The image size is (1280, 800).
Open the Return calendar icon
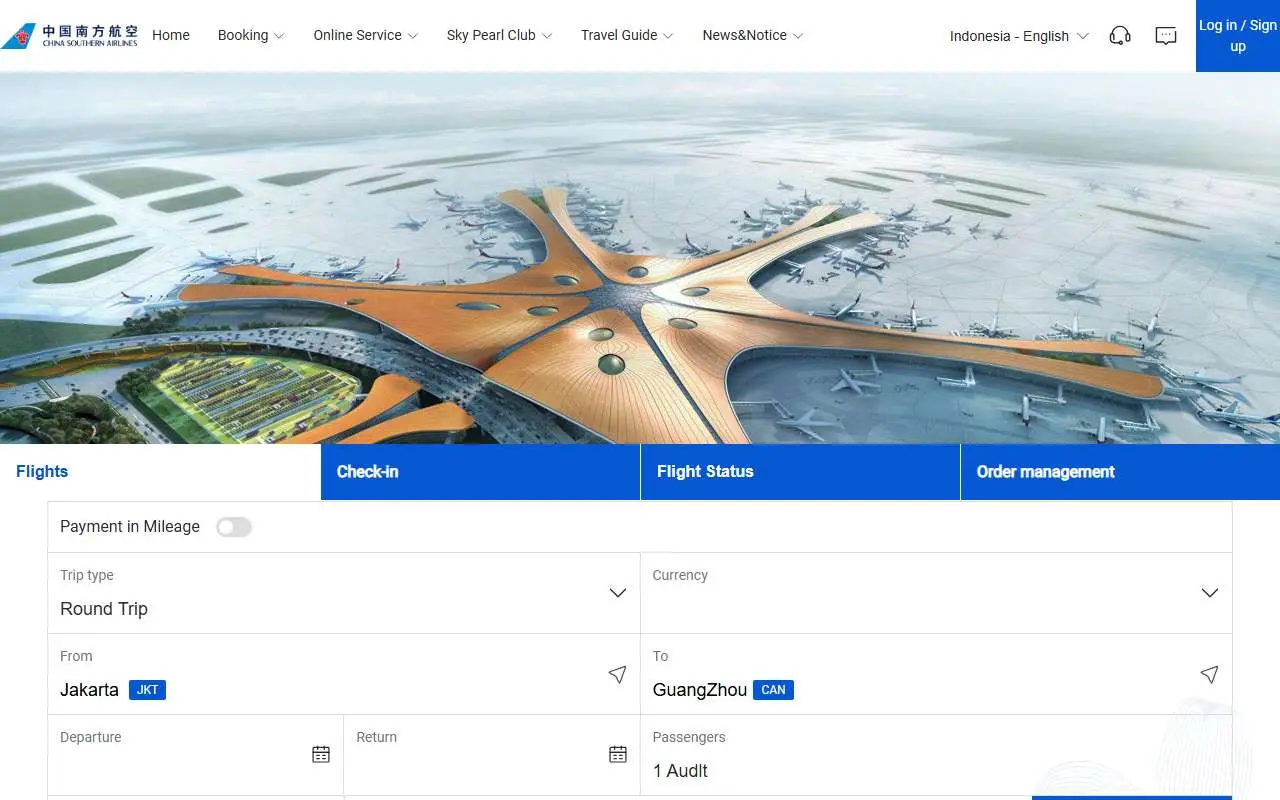pyautogui.click(x=618, y=754)
